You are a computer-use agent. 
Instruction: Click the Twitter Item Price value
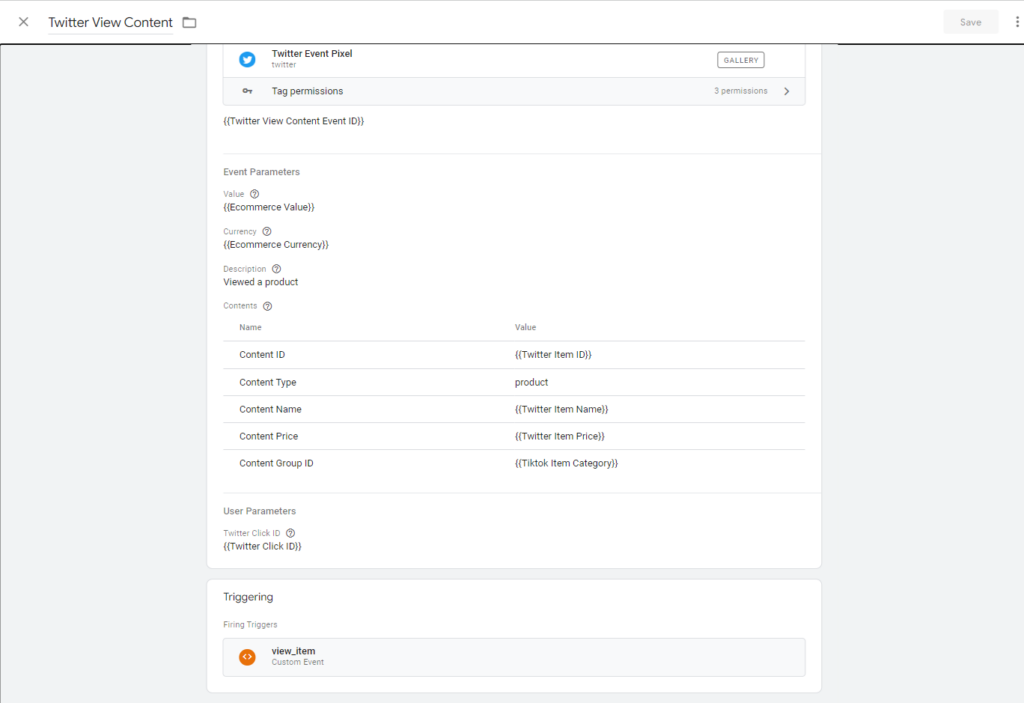559,436
